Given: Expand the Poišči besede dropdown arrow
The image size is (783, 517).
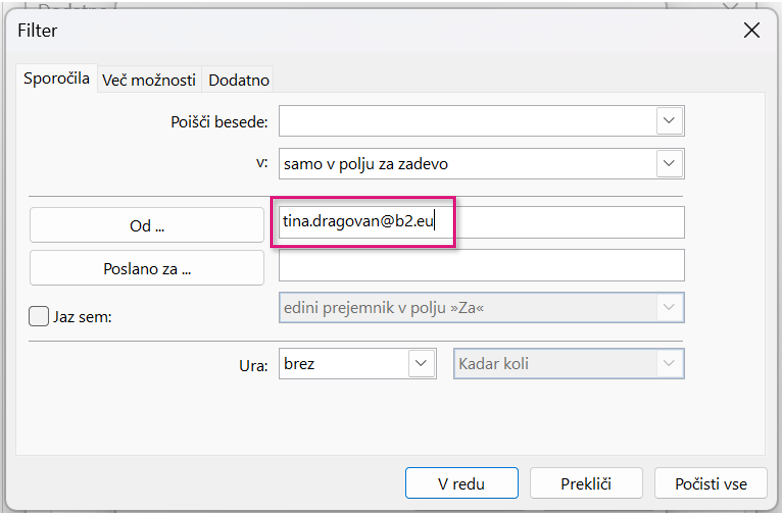Looking at the screenshot, I should (x=669, y=121).
